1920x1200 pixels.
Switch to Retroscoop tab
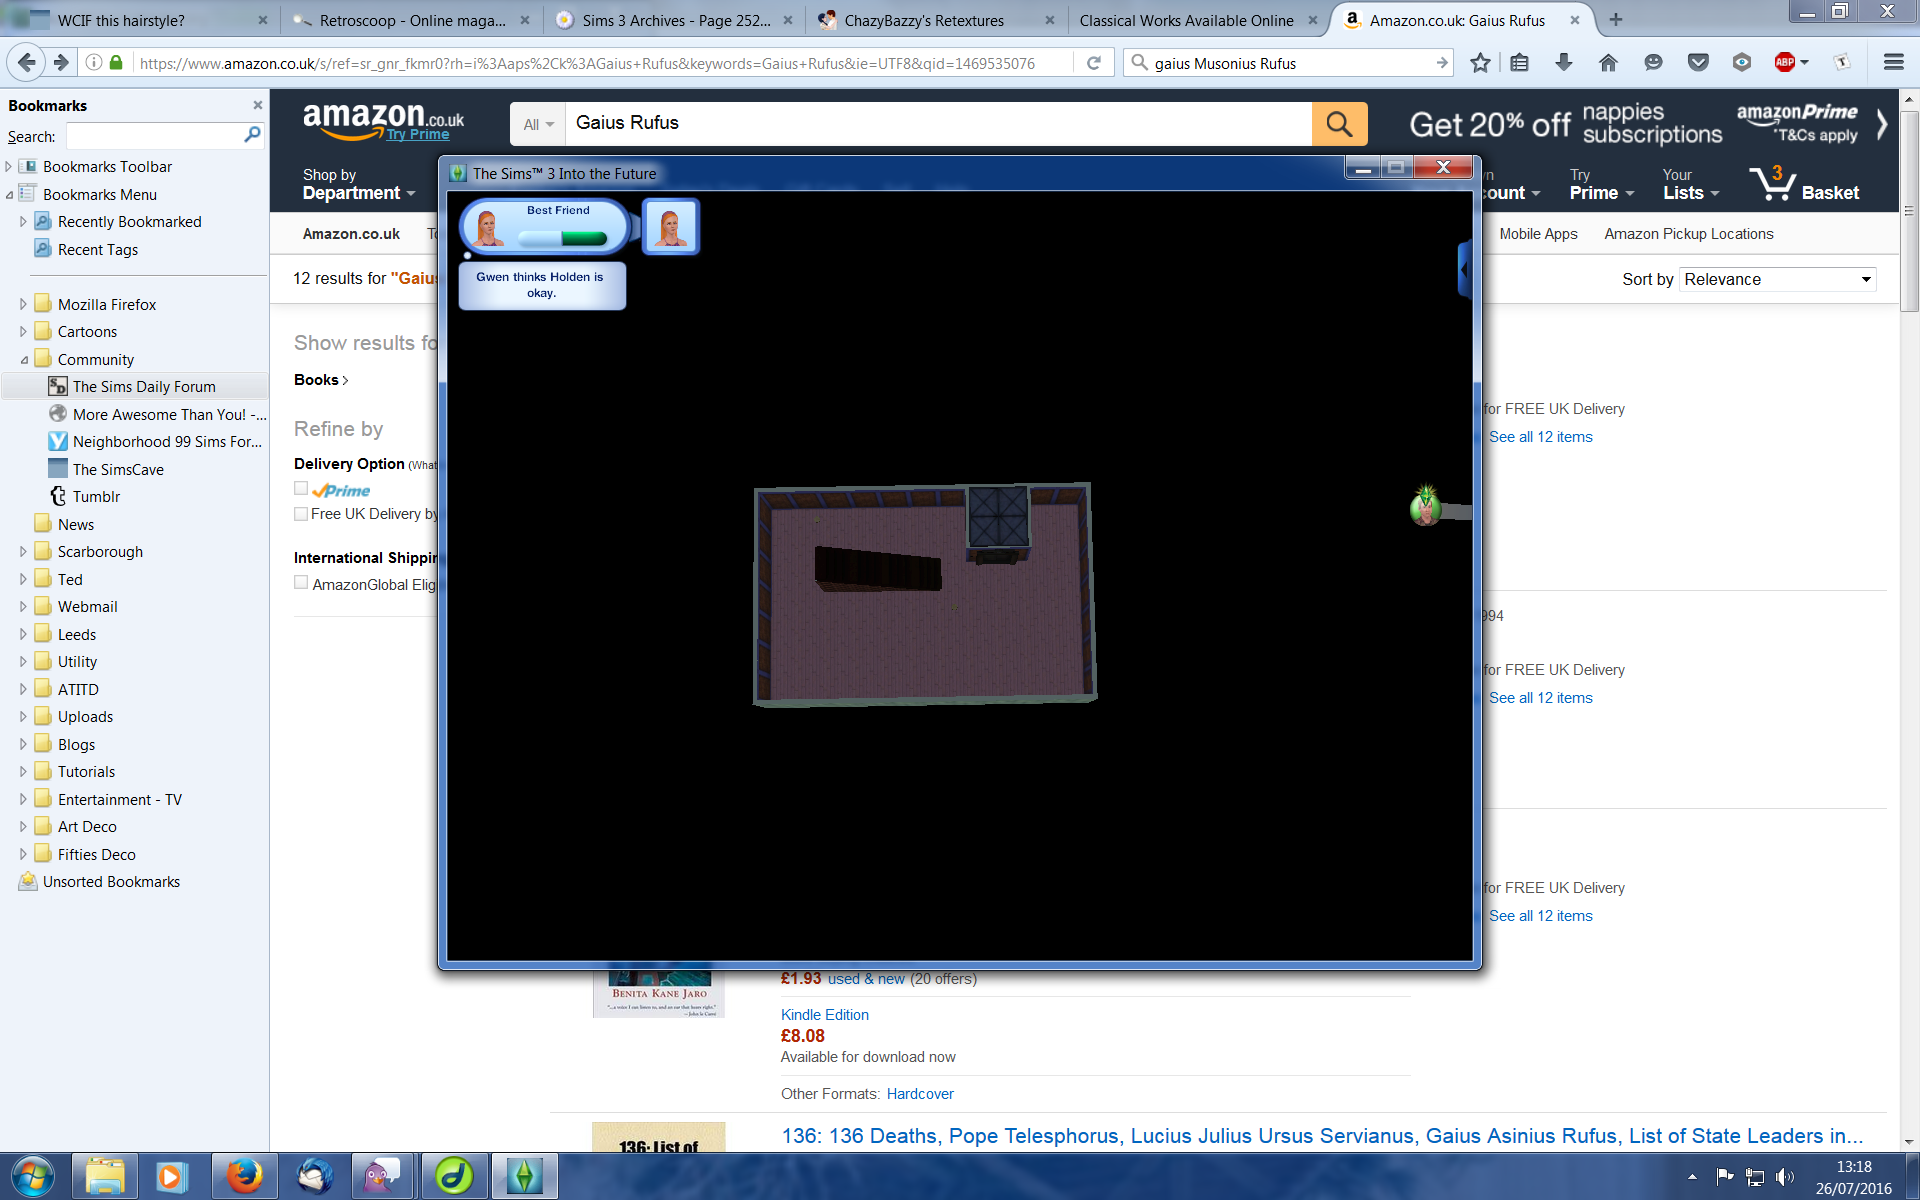(412, 20)
